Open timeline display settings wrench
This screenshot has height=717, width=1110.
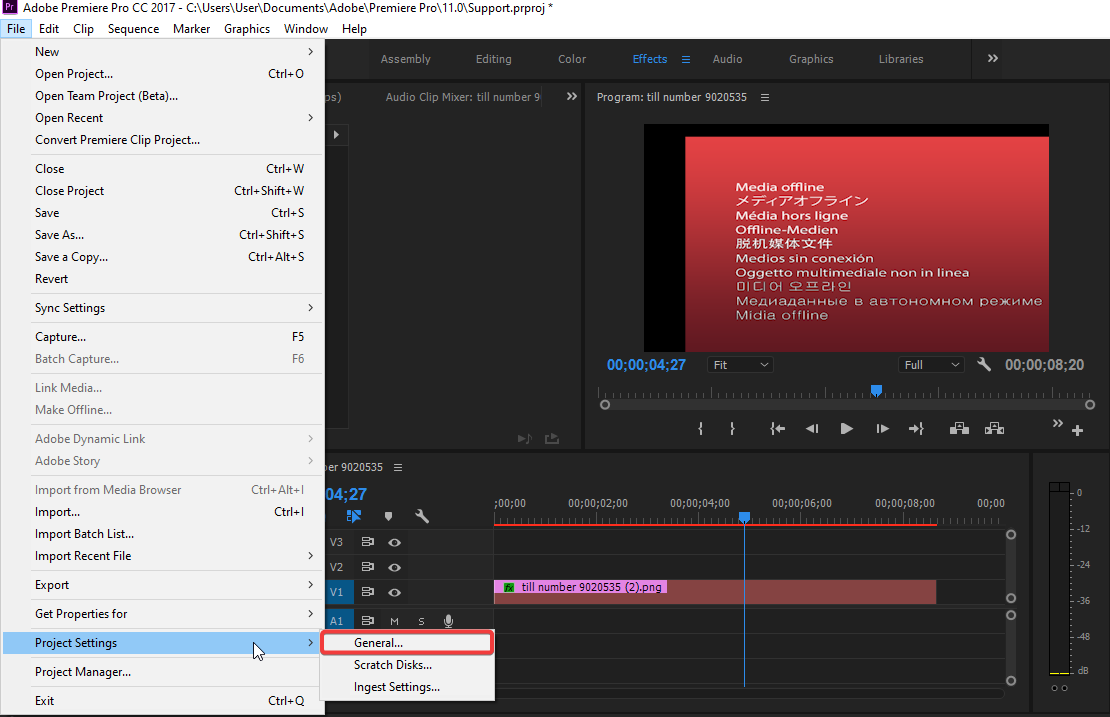coord(422,516)
